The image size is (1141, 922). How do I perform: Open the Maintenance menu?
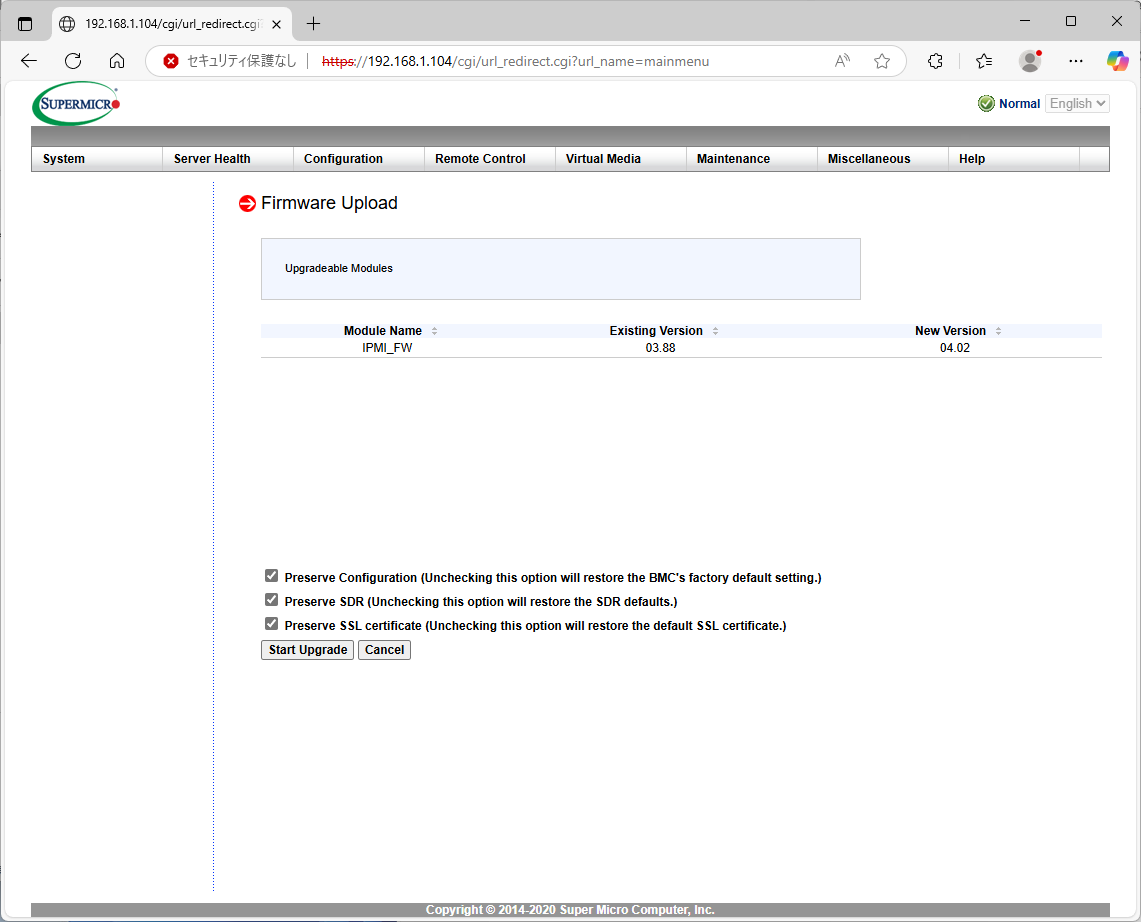[733, 159]
